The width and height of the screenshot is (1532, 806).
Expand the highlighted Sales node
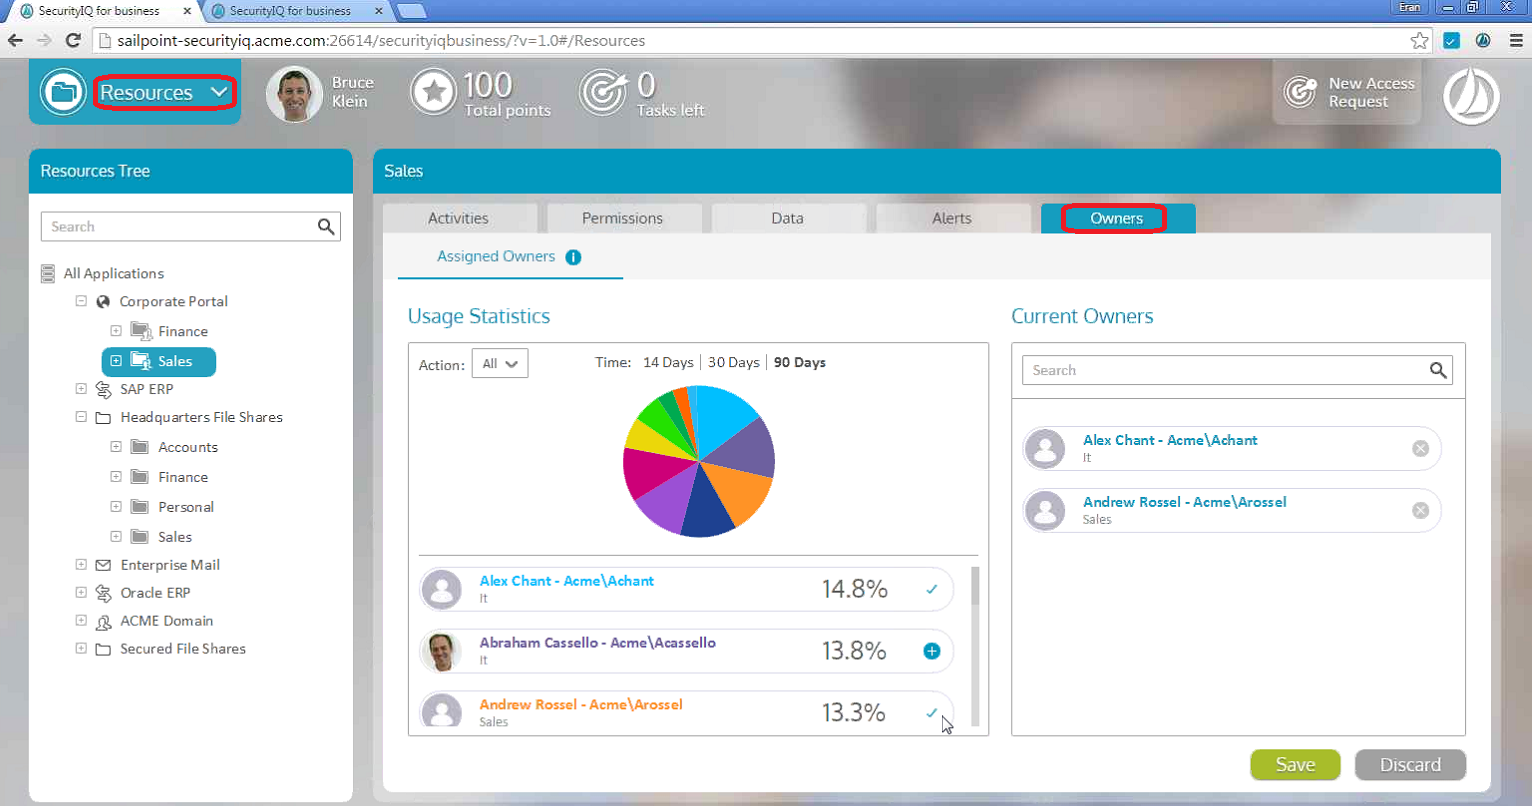(x=116, y=361)
